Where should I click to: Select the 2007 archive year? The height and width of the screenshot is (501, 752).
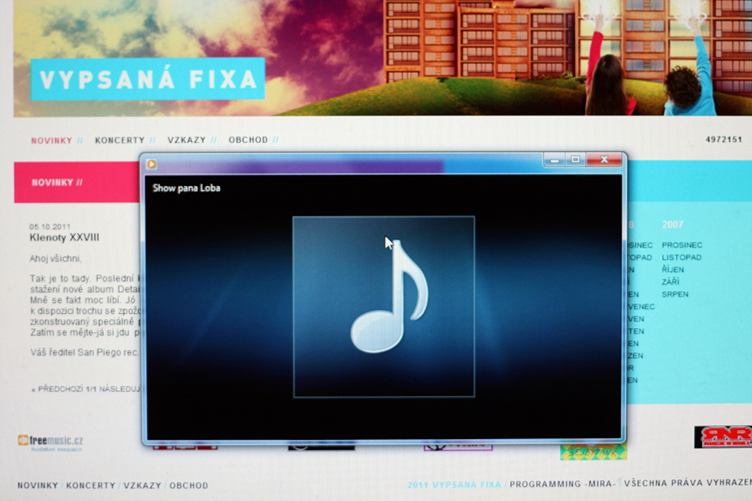673,225
